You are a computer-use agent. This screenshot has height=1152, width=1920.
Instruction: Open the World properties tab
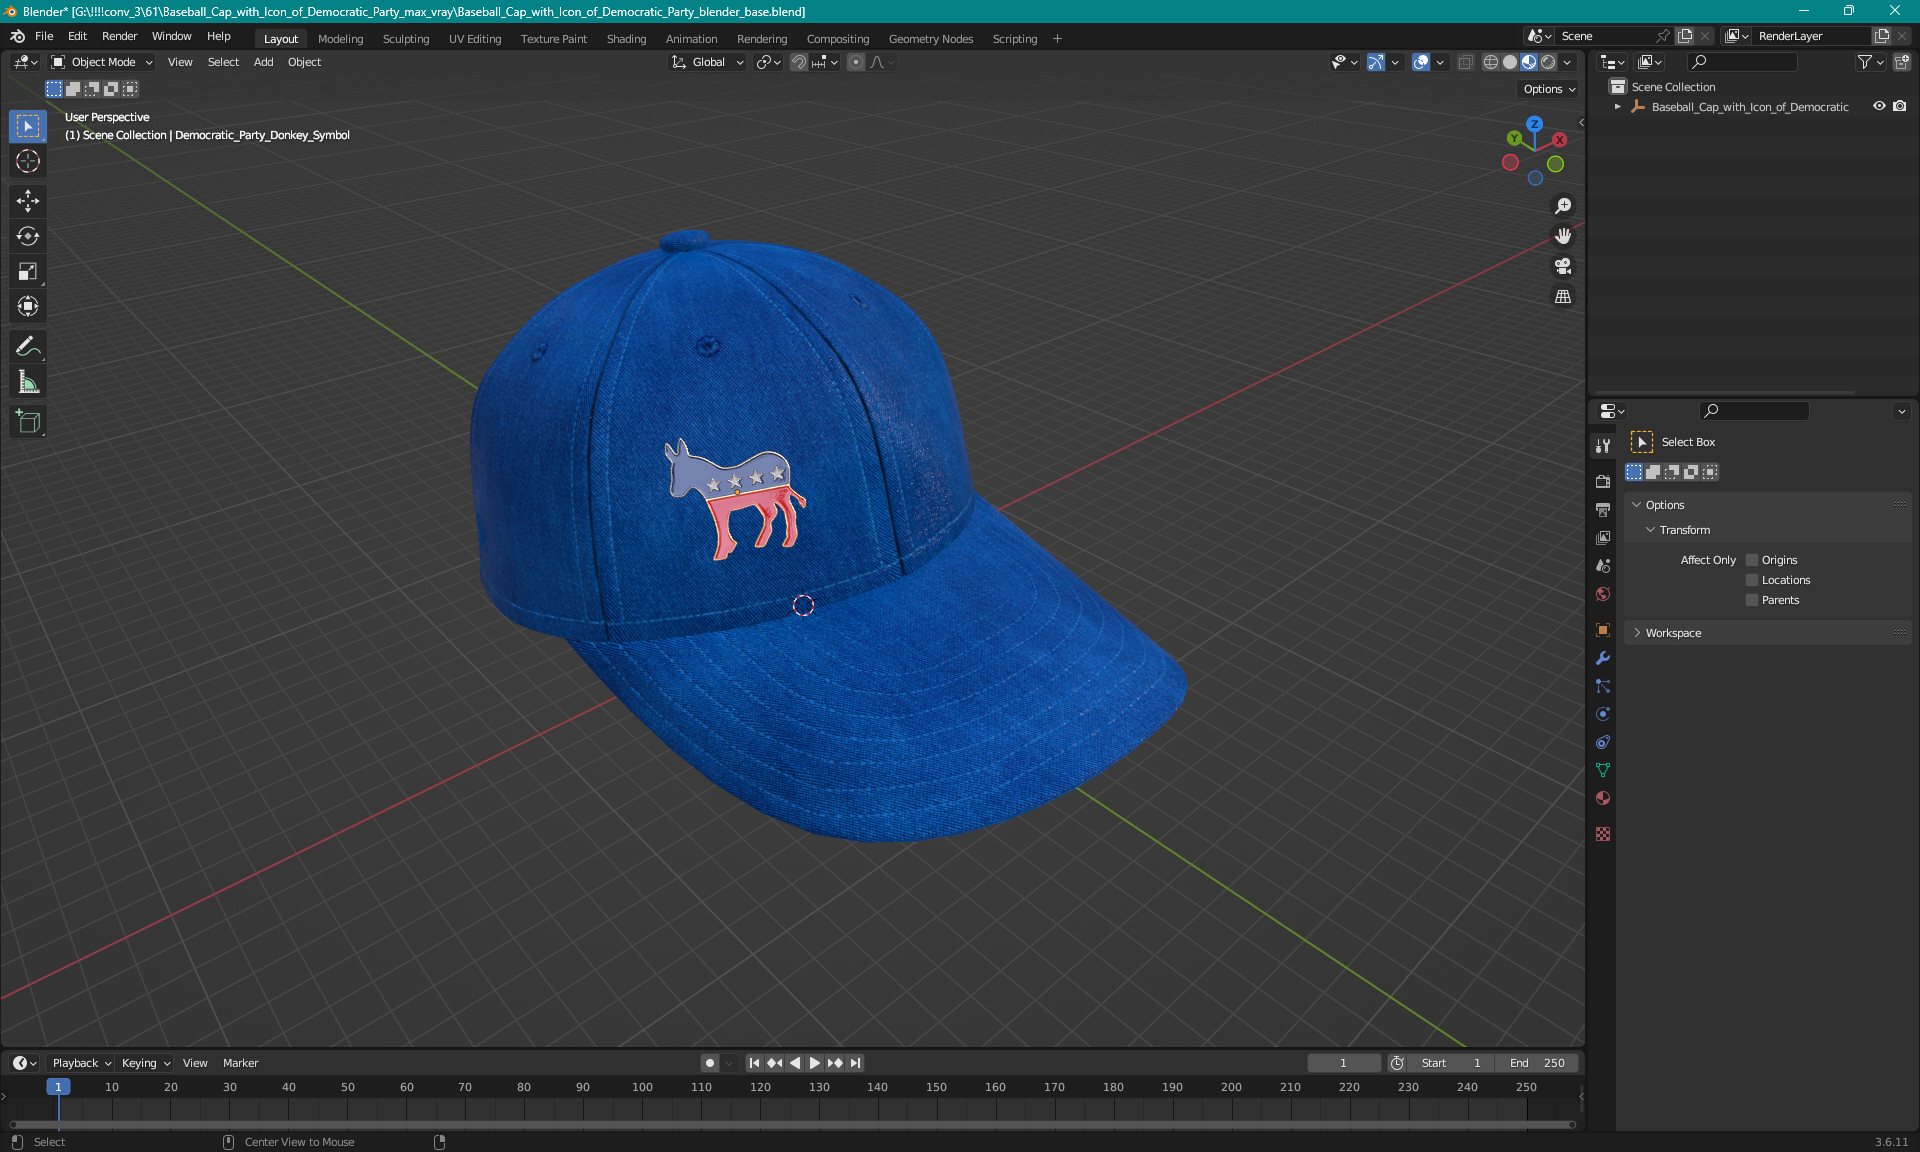point(1603,594)
